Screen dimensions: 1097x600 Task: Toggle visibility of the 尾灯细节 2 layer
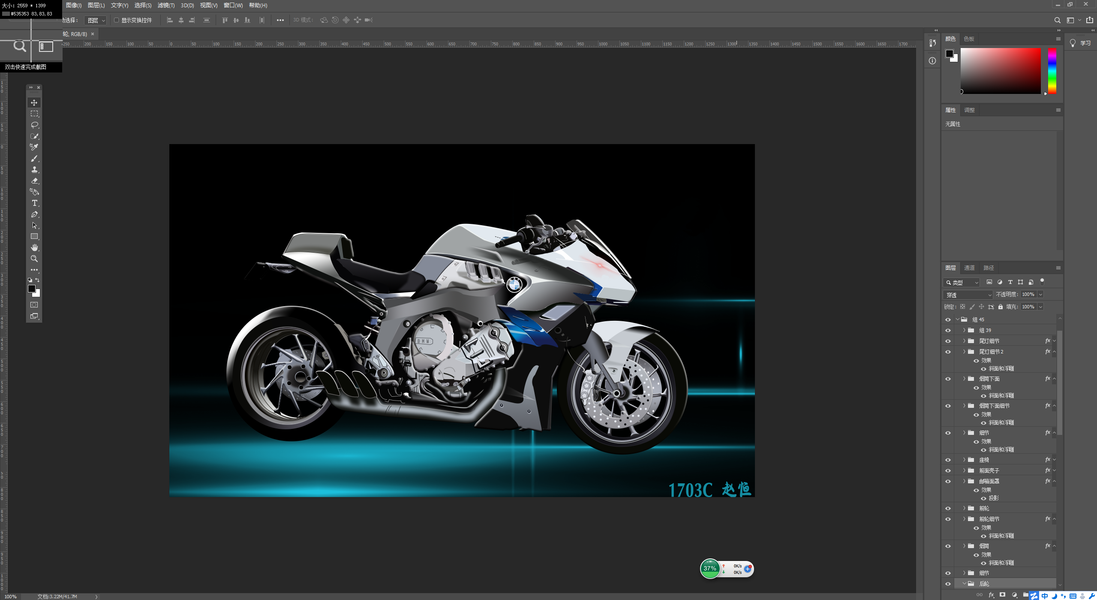click(x=948, y=352)
